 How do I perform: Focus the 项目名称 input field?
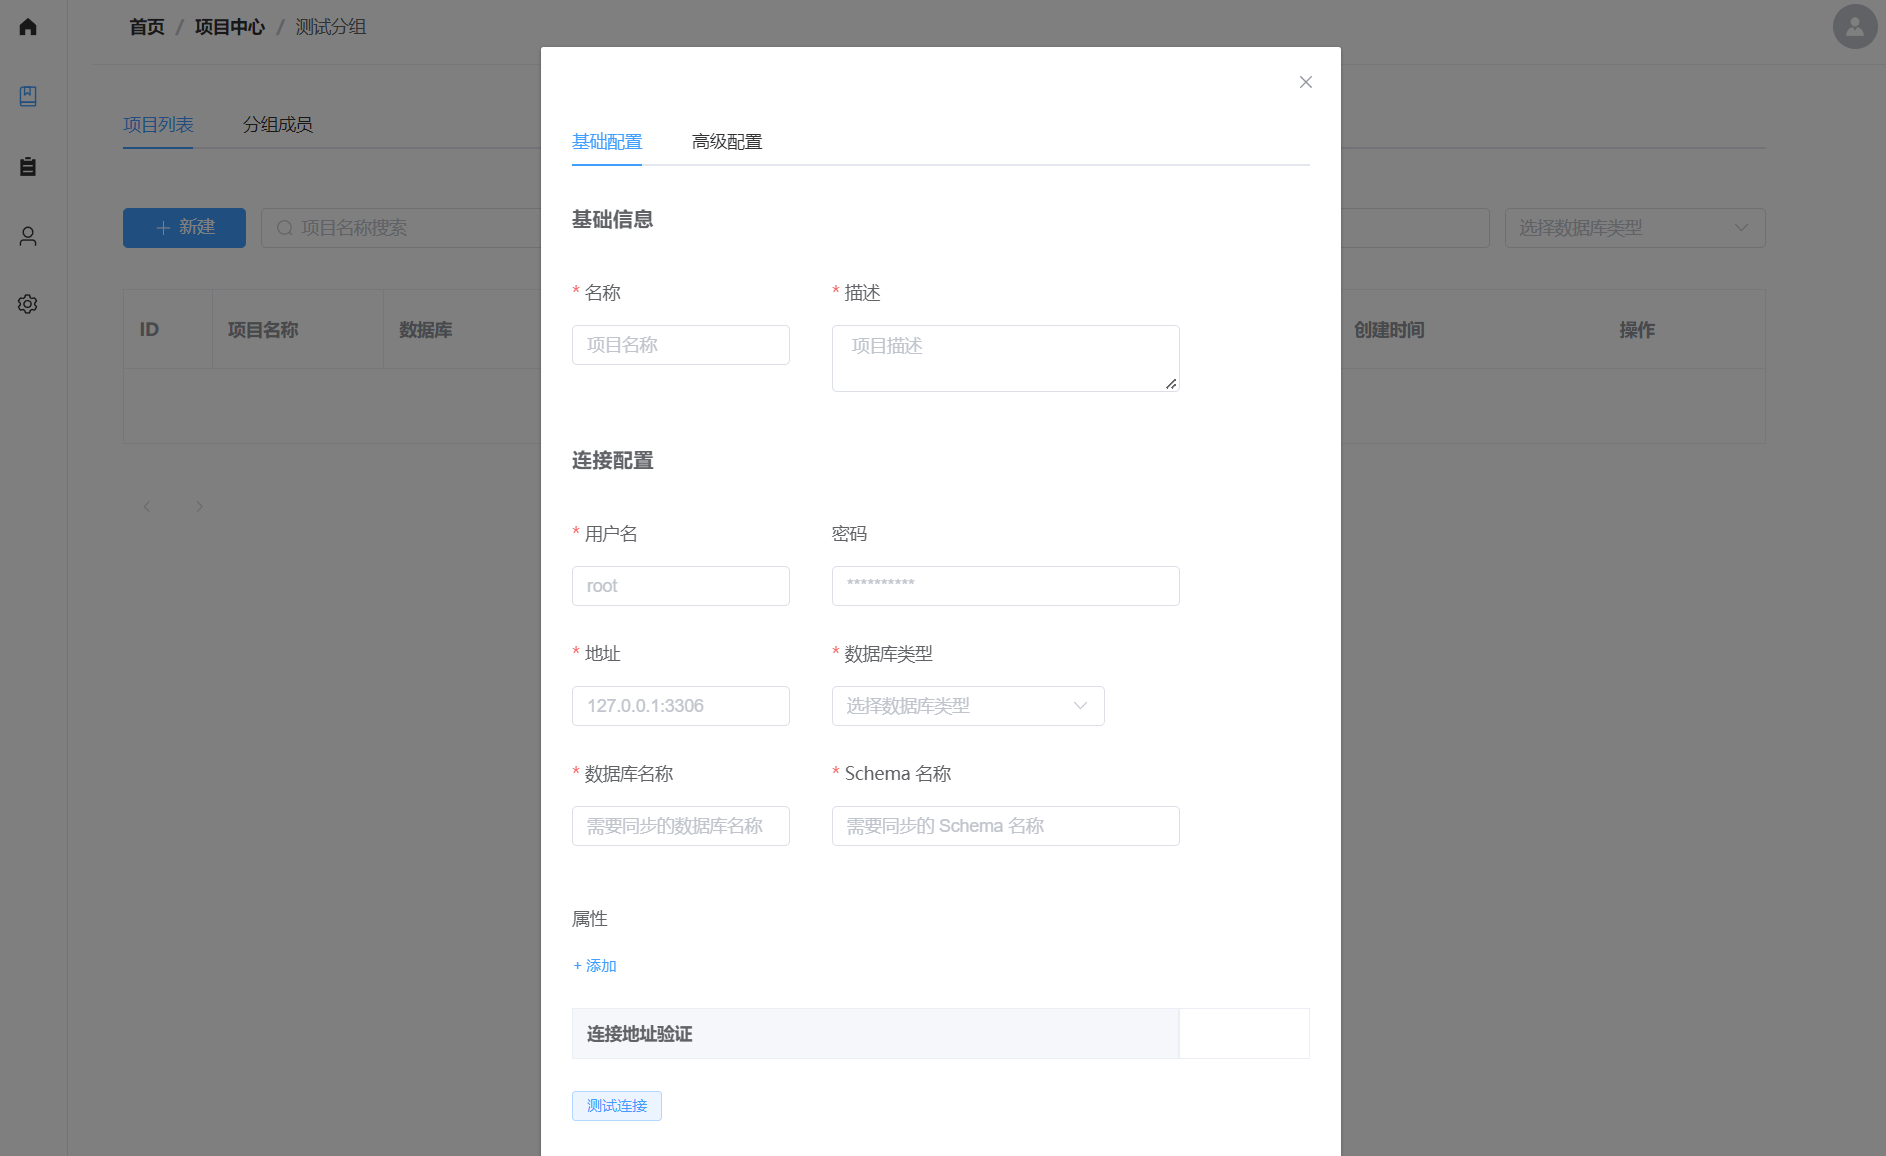[x=680, y=345]
